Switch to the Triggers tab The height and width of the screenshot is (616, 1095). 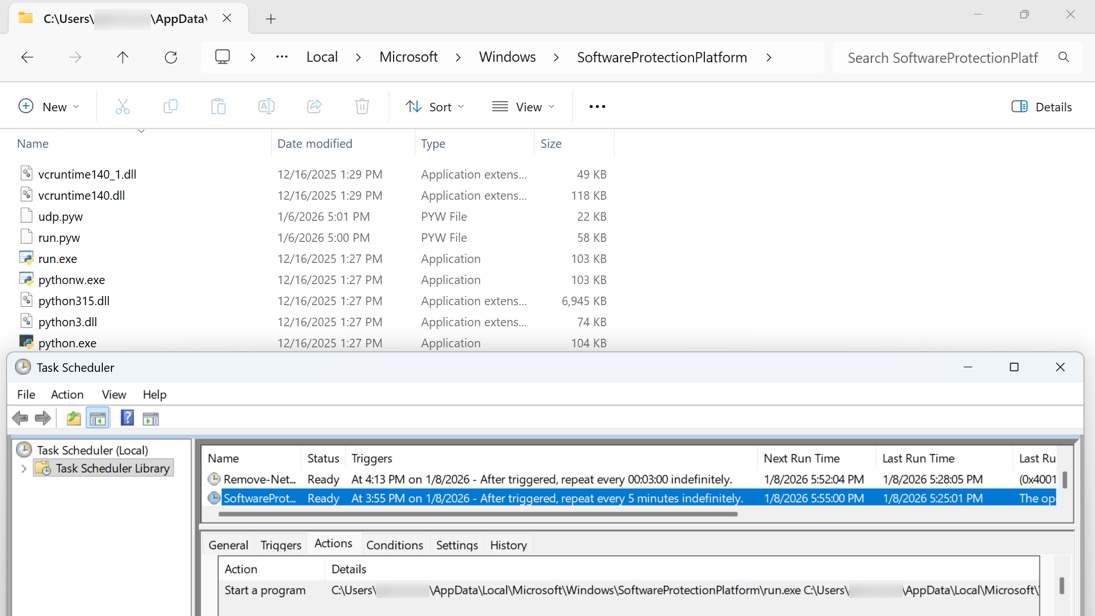coord(280,545)
